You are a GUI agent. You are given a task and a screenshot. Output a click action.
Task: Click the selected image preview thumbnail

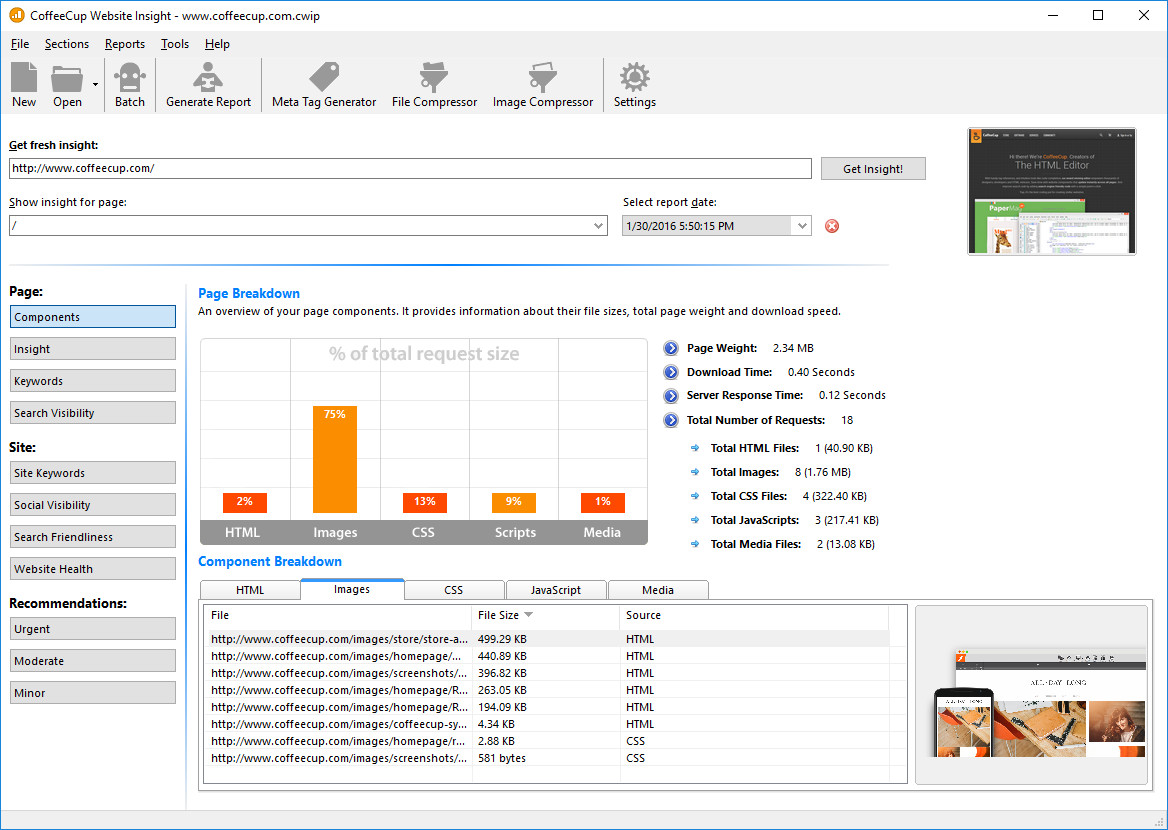(1032, 695)
